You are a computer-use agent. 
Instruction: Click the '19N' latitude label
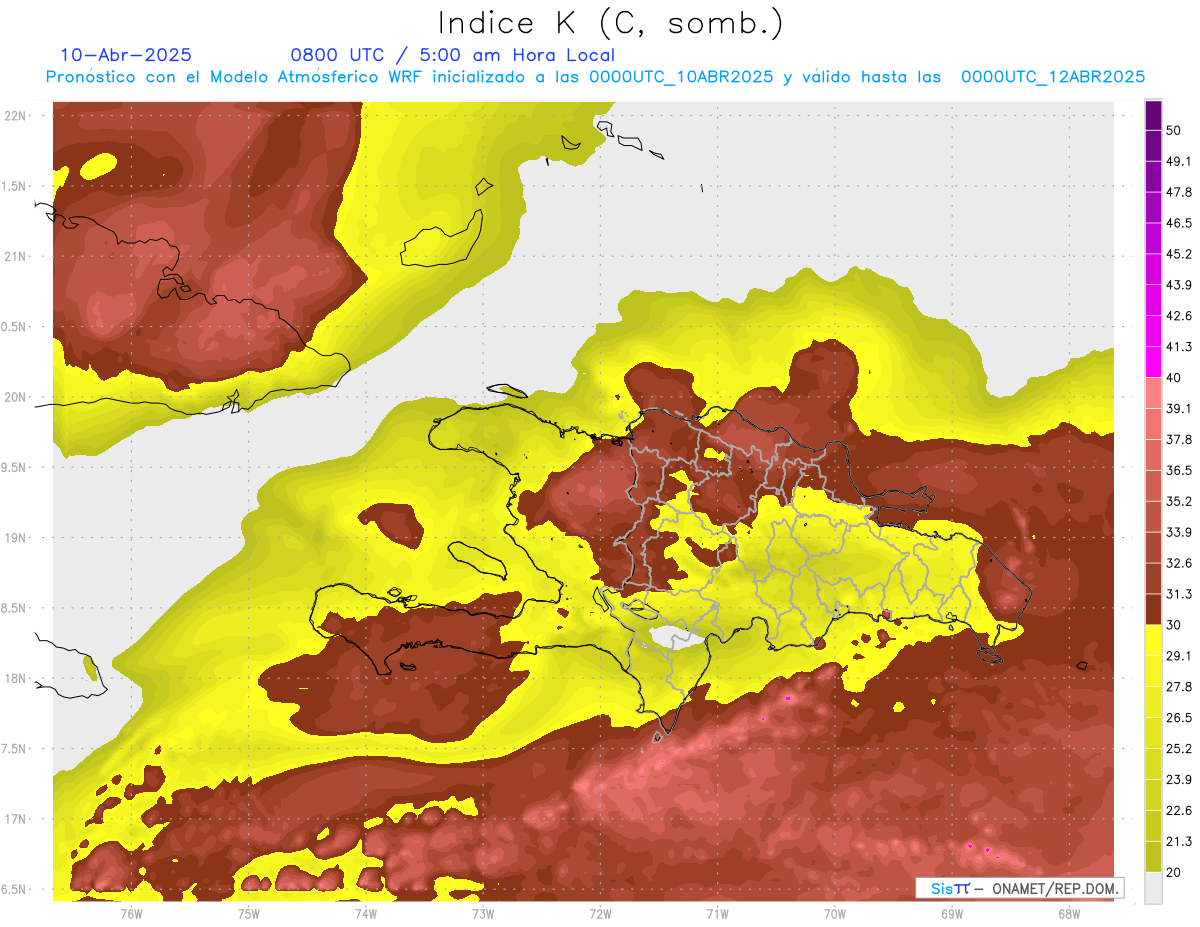pos(16,537)
